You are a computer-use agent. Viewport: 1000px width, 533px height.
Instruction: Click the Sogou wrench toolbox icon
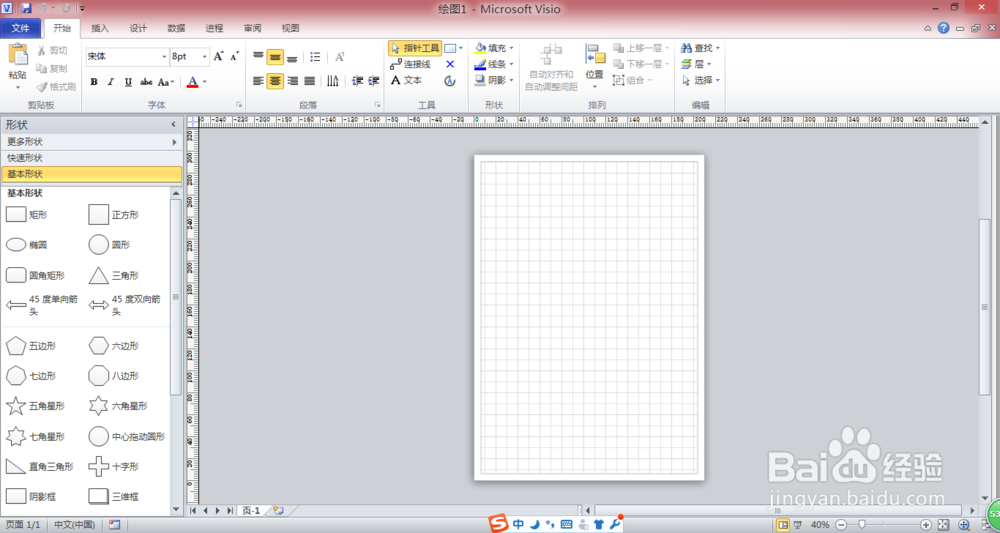click(615, 524)
